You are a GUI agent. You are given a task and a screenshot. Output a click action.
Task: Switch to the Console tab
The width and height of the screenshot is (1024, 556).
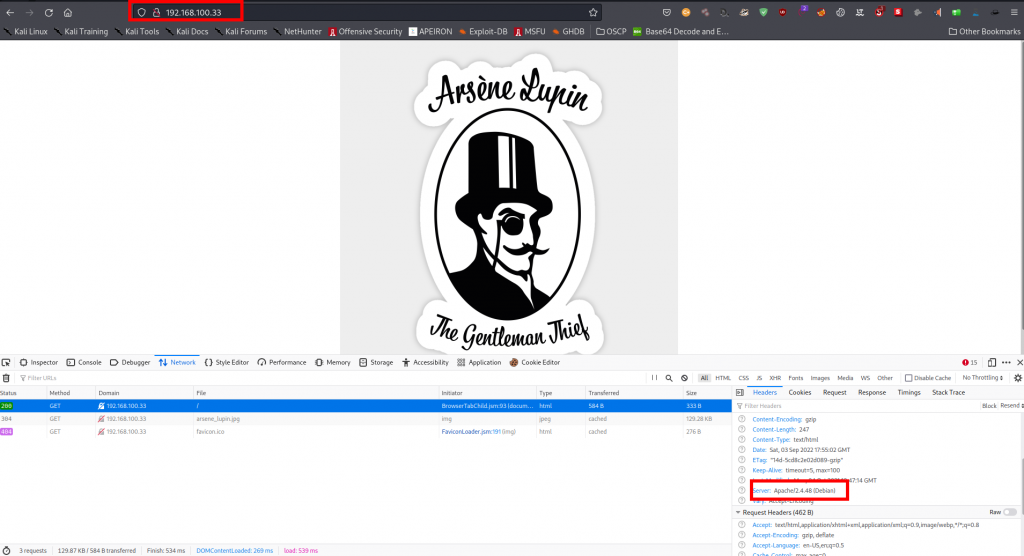(84, 362)
